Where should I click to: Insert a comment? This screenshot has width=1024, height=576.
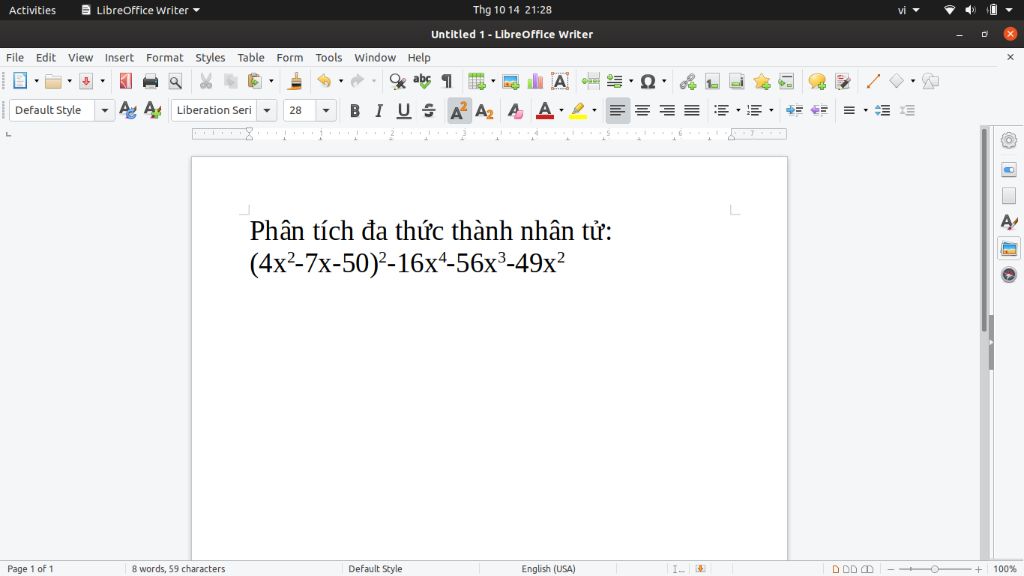[x=817, y=81]
